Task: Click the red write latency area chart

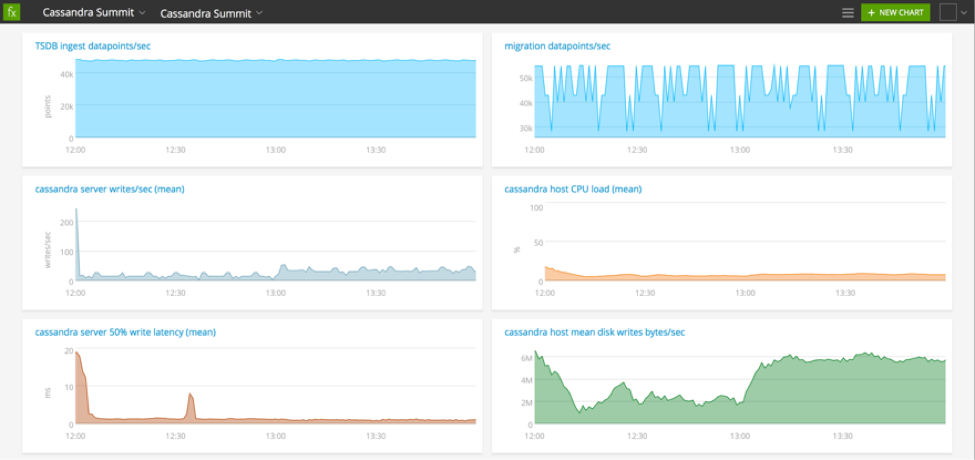Action: (x=275, y=387)
